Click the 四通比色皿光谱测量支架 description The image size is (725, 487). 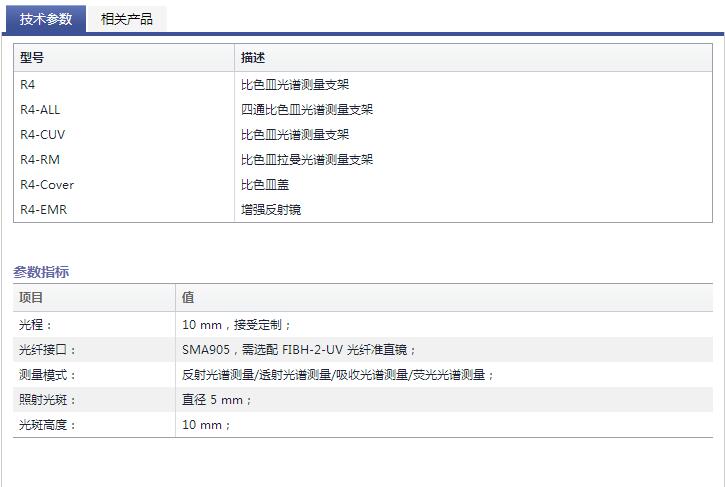pos(306,110)
